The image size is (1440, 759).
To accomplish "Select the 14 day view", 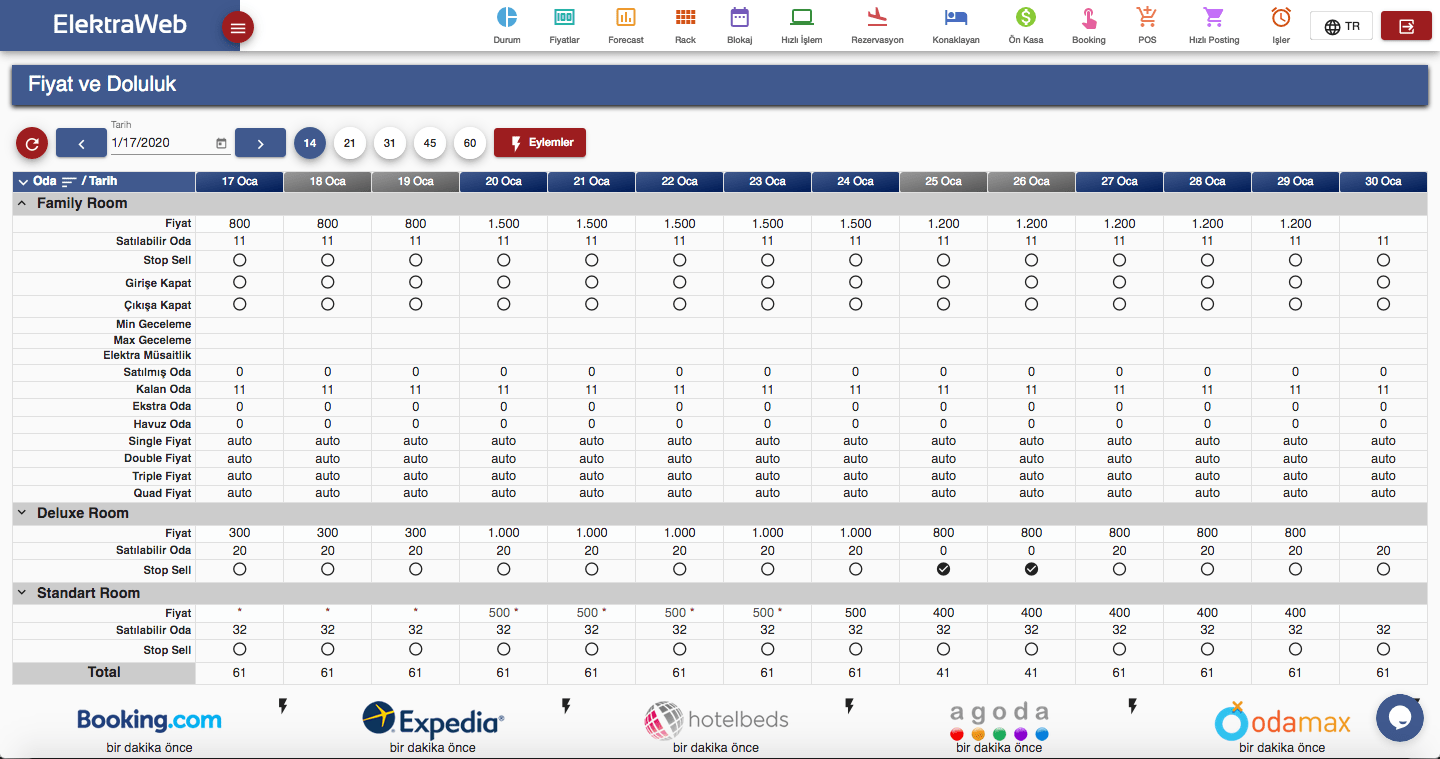I will coord(310,143).
